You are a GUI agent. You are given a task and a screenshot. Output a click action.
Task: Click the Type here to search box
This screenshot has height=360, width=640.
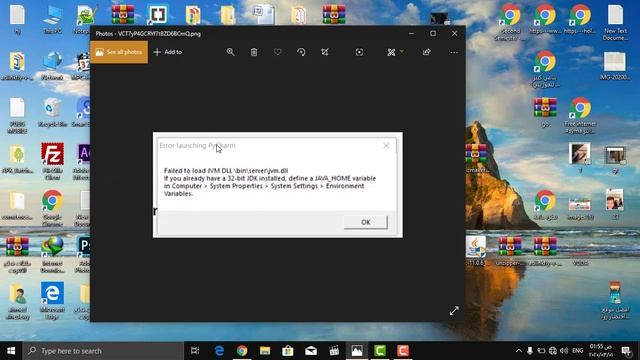pos(103,351)
